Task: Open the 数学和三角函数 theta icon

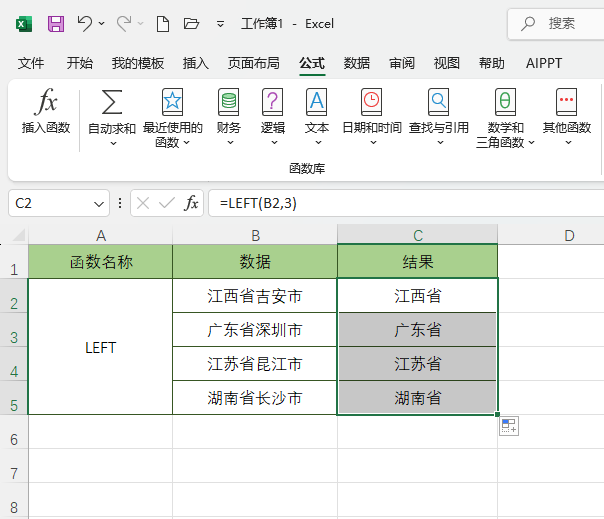Action: (x=505, y=102)
